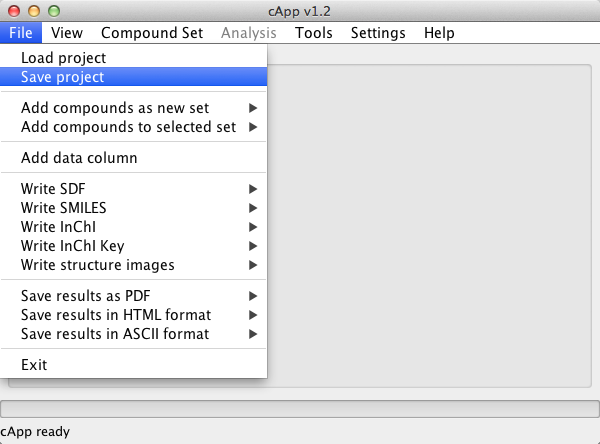Open Save results in HTML format submenu
The image size is (600, 444).
(133, 315)
